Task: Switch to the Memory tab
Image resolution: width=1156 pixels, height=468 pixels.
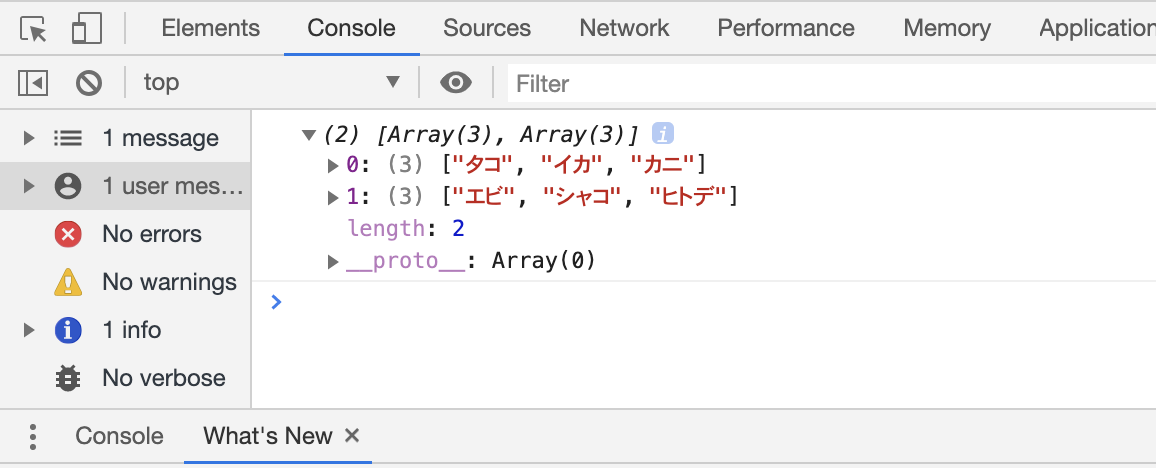Action: (x=947, y=28)
